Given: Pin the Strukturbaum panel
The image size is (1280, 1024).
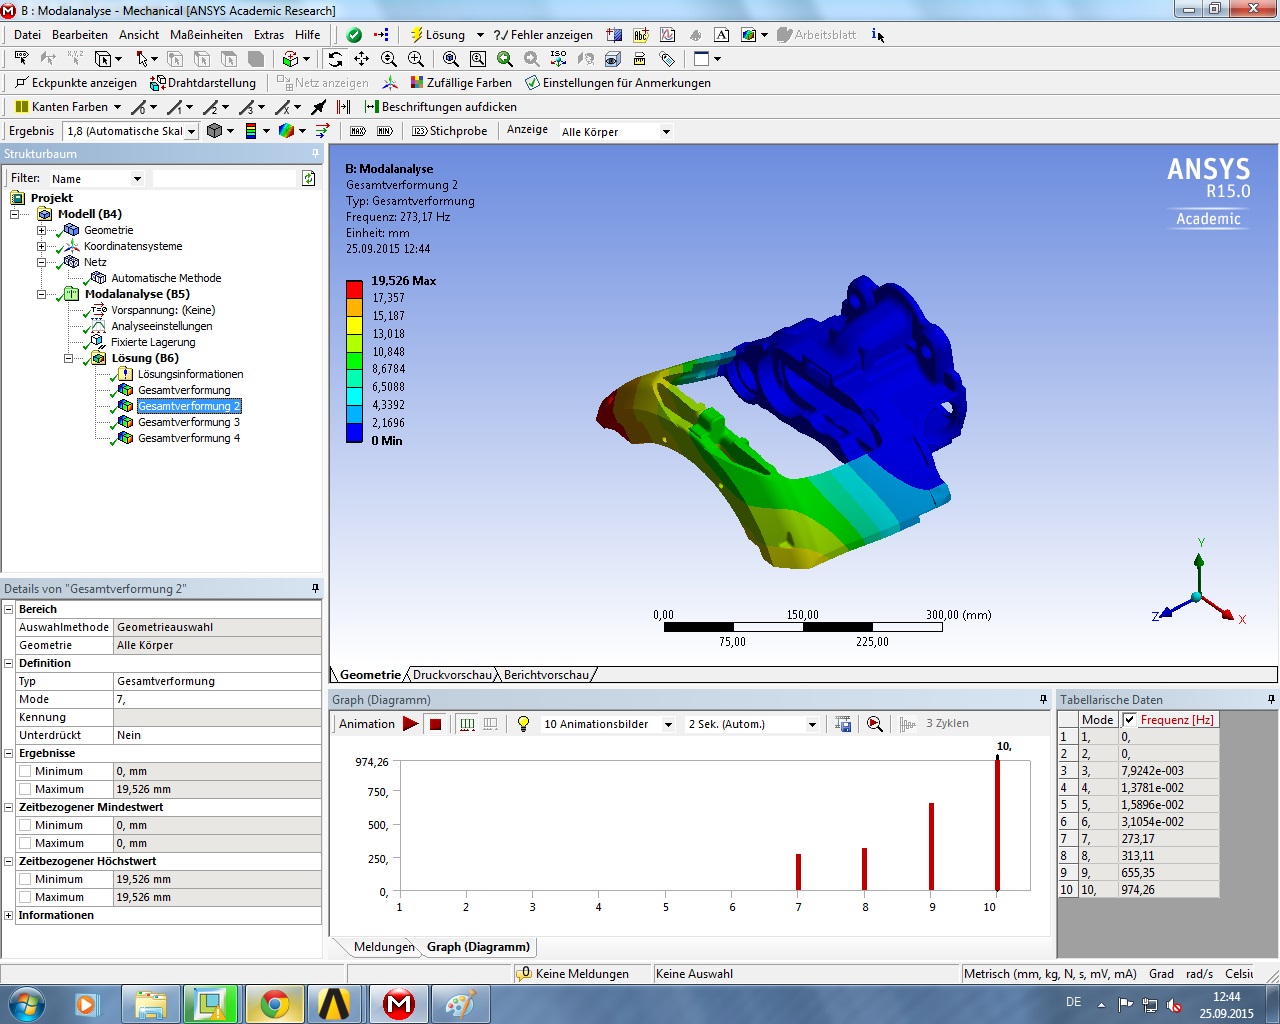Looking at the screenshot, I should tap(315, 154).
